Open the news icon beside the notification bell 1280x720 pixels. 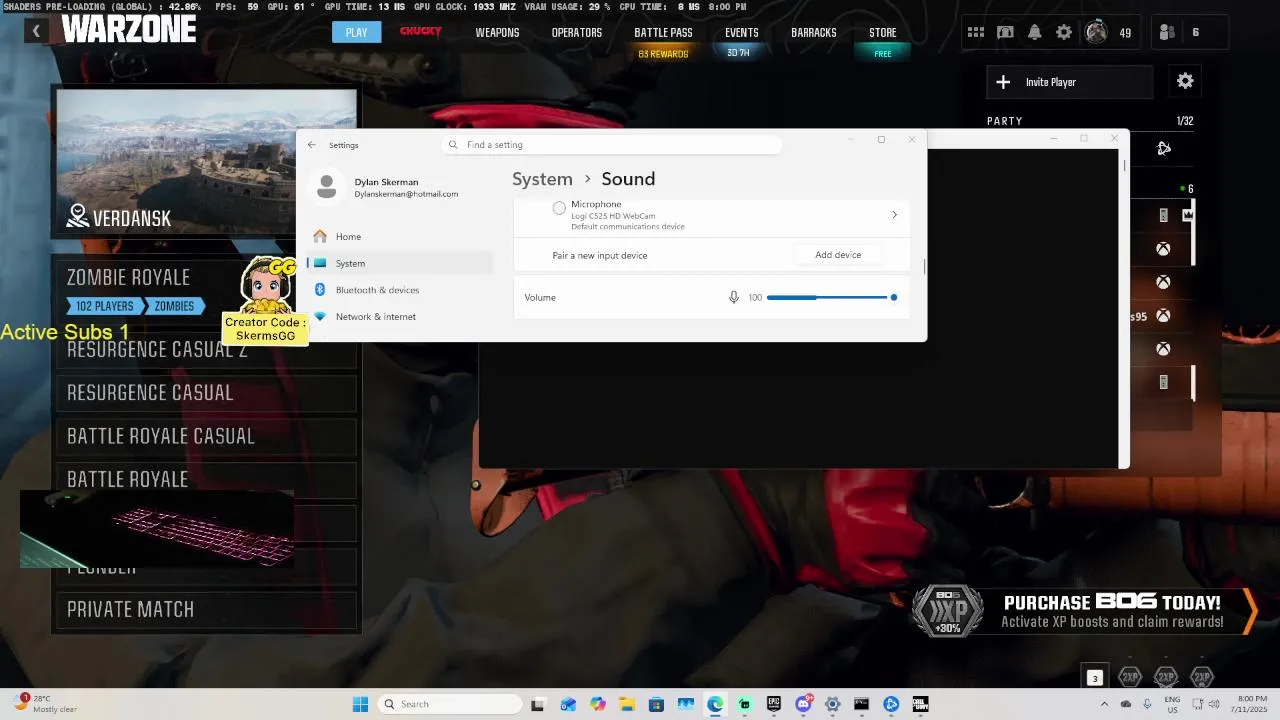click(x=1005, y=32)
